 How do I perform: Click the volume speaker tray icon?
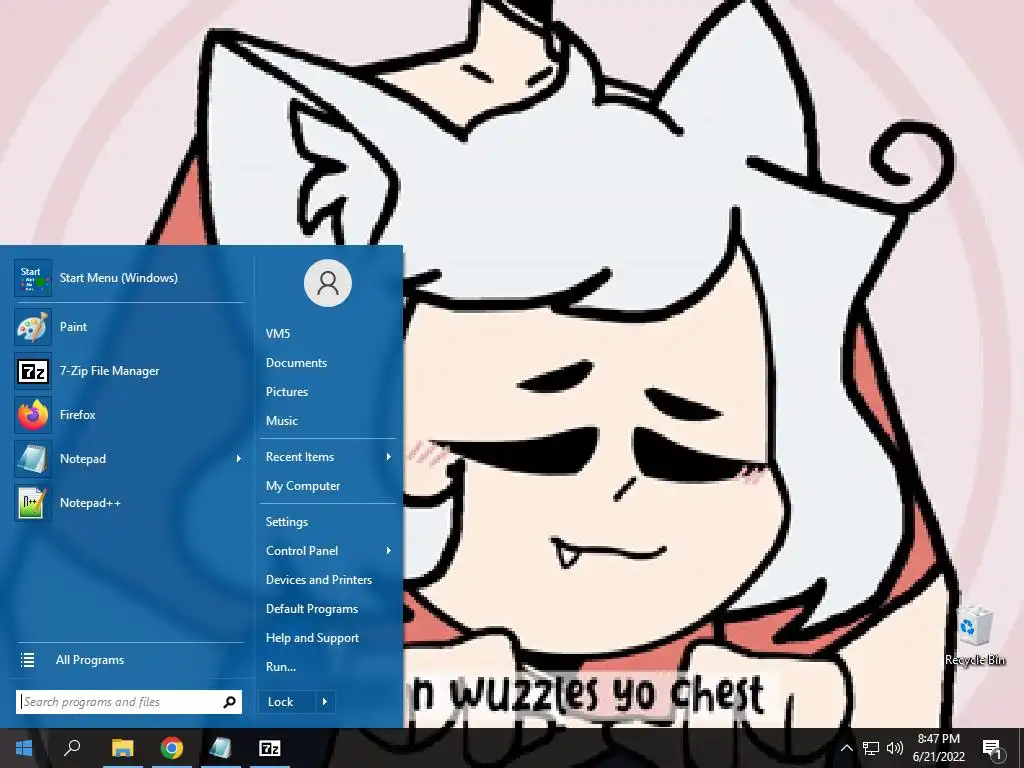coord(895,748)
